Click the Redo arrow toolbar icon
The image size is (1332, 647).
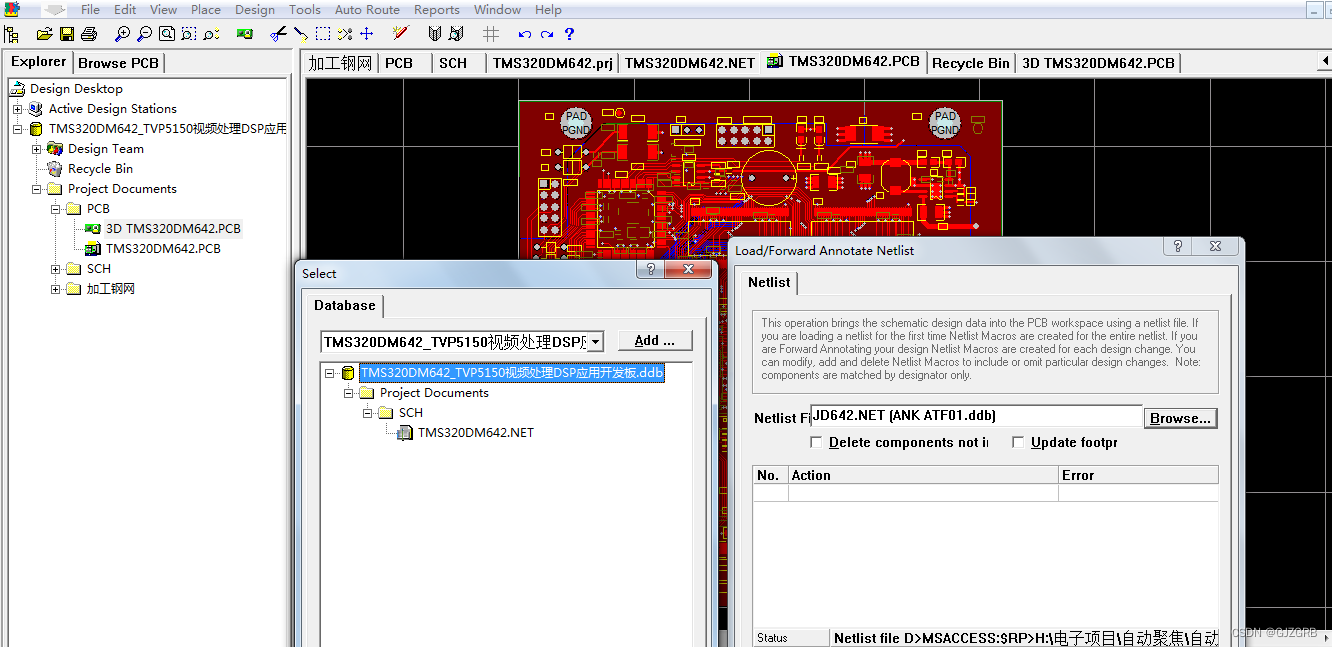click(x=546, y=33)
